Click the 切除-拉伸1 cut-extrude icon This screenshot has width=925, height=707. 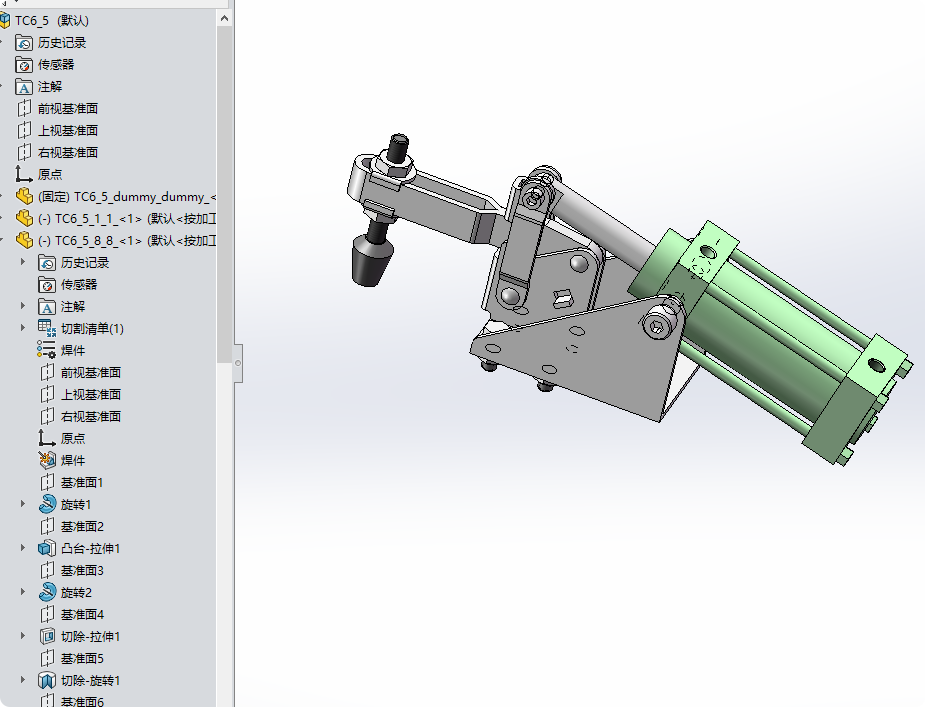(x=47, y=636)
